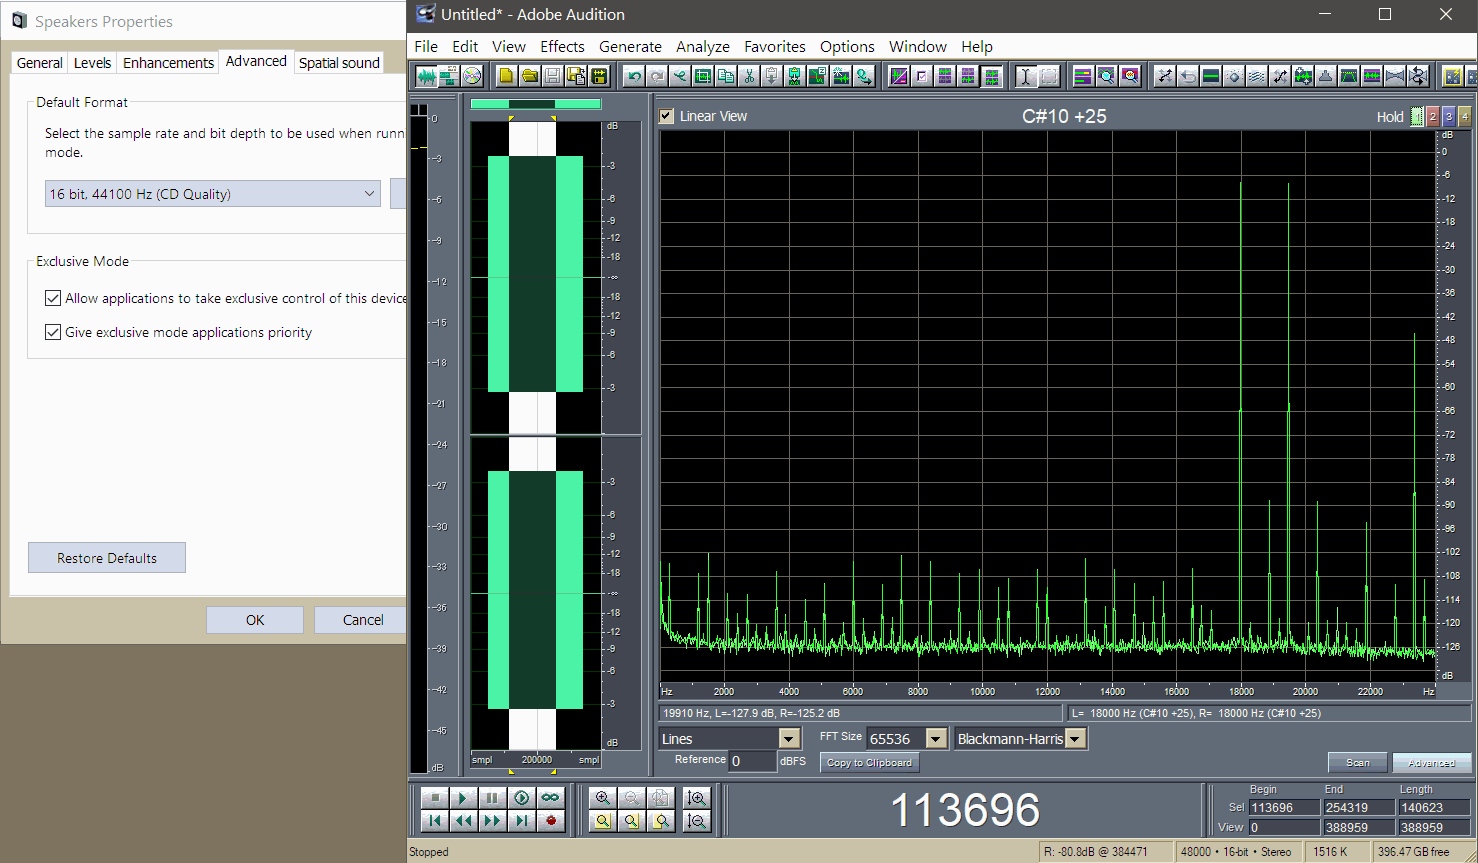1478x863 pixels.
Task: Click the Trim/crop selection icon
Action: pyautogui.click(x=701, y=76)
